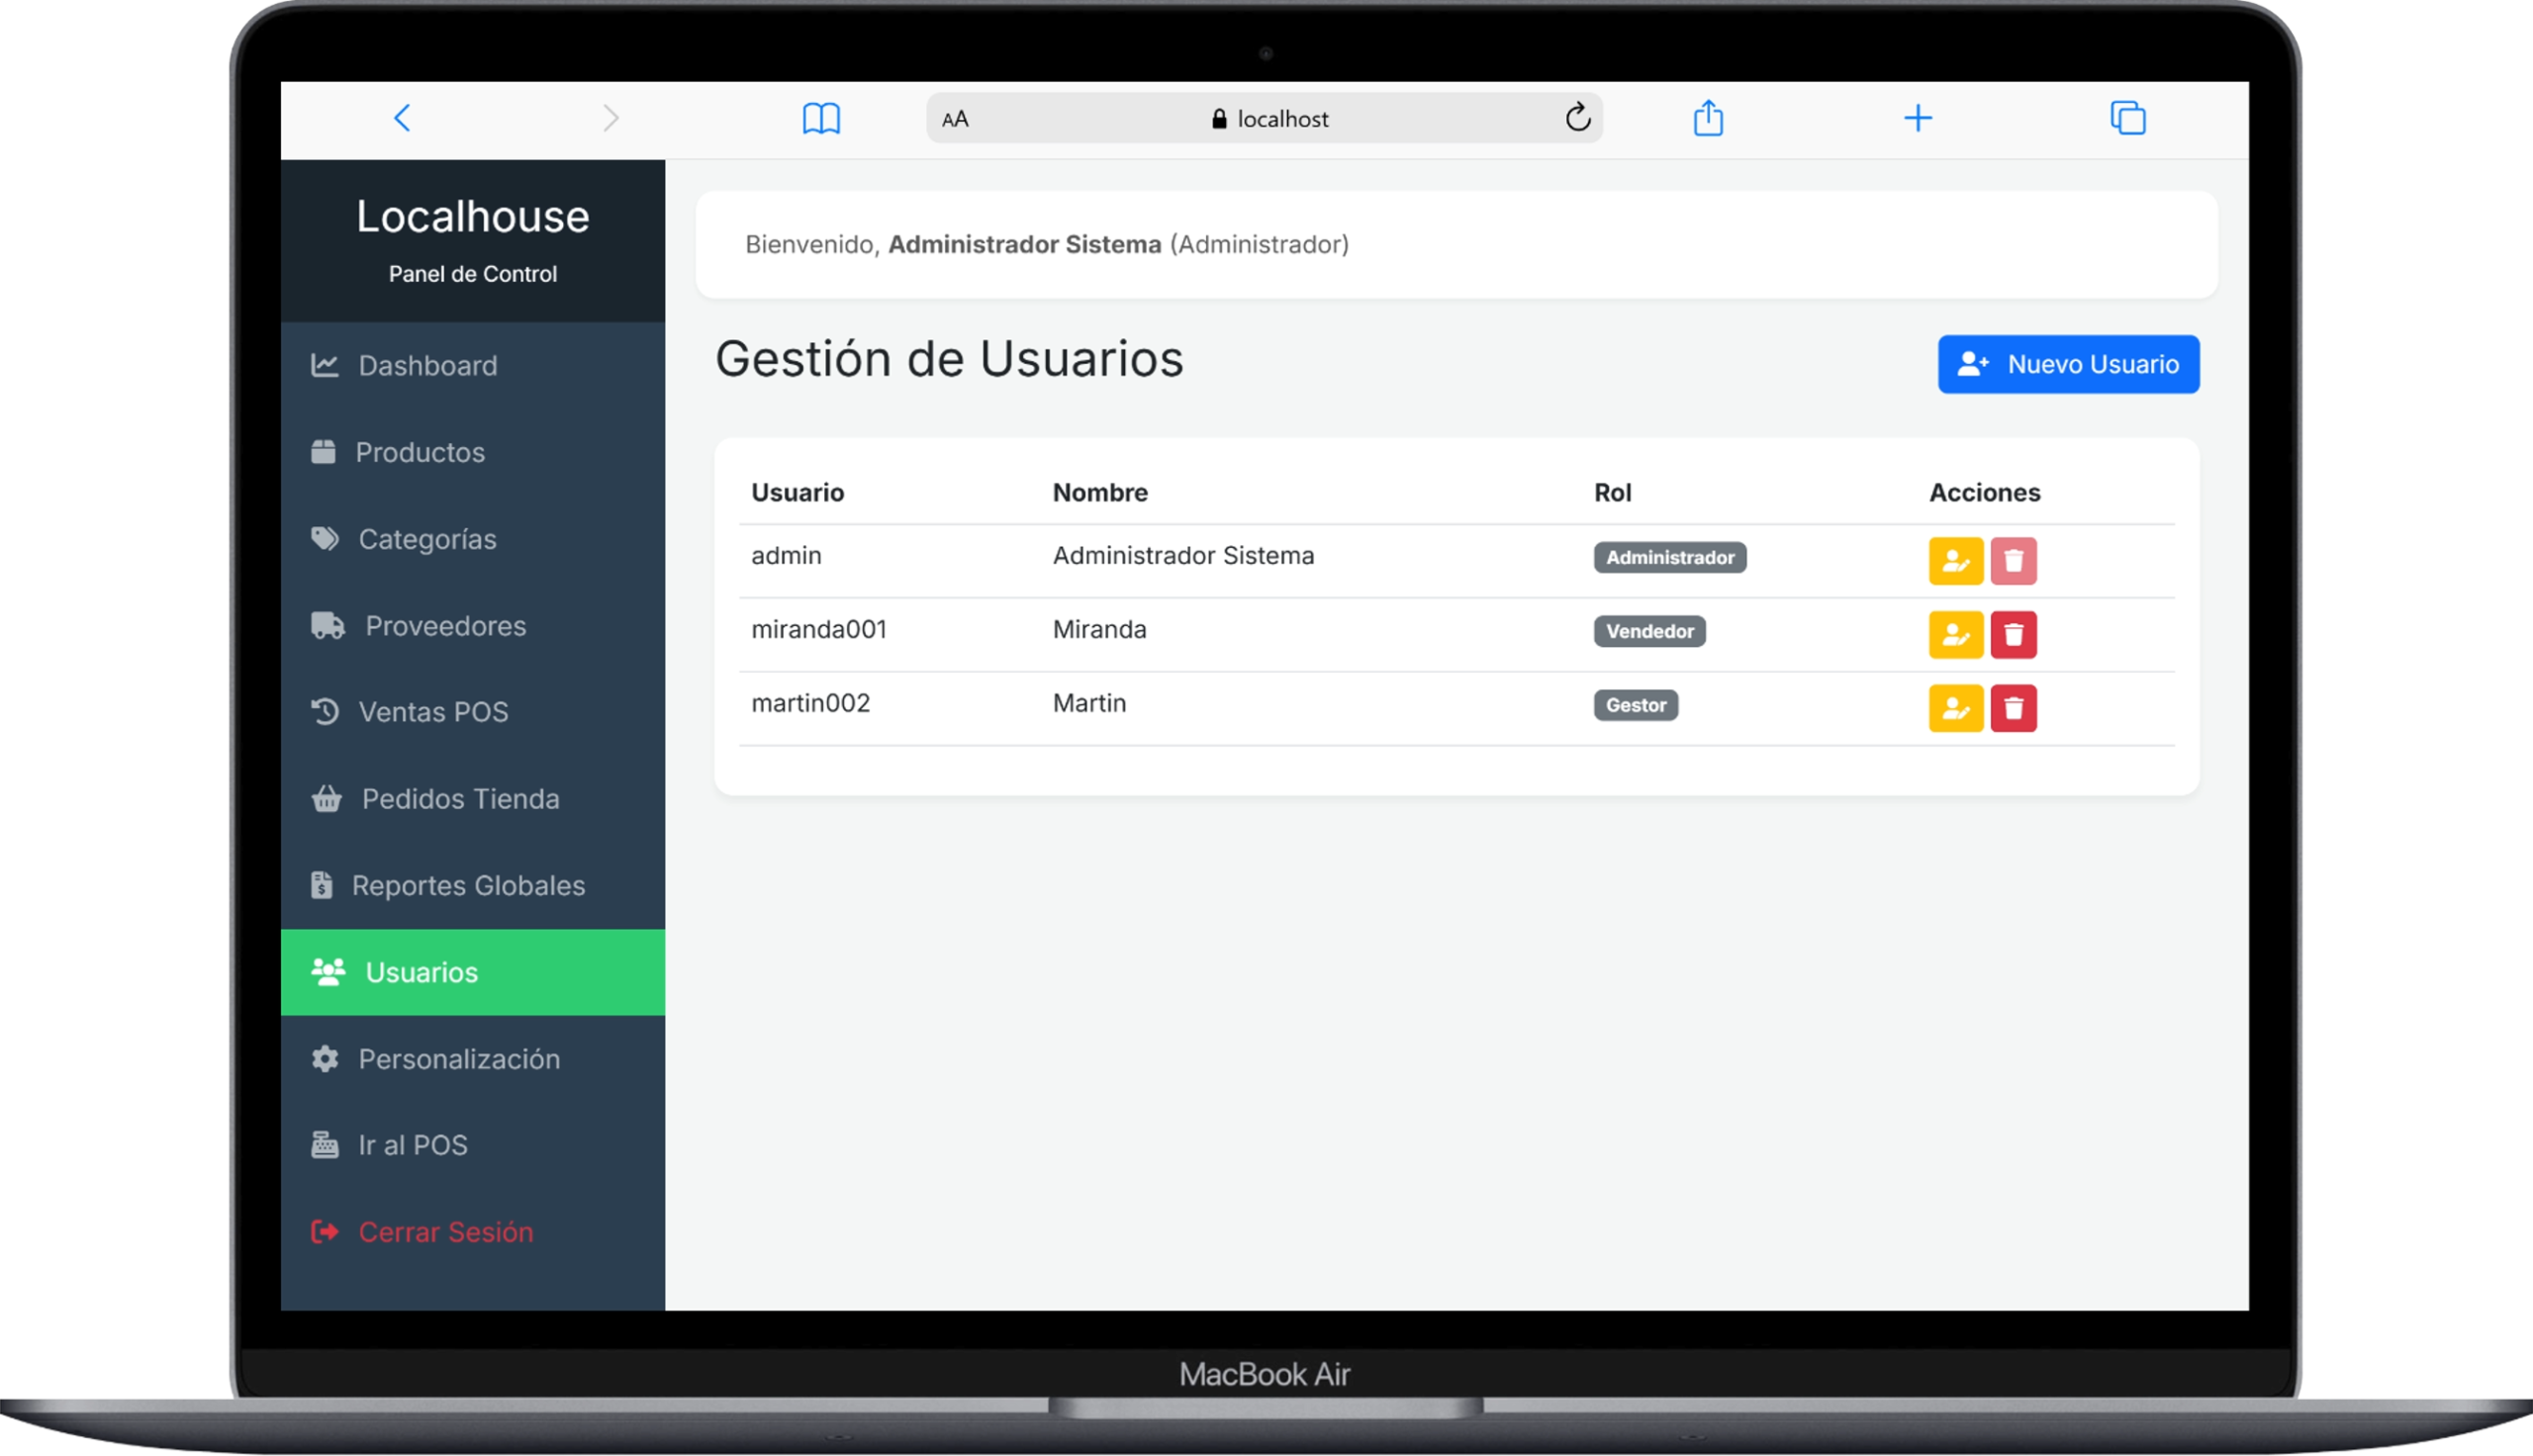Open Safari bookmarks book icon
This screenshot has width=2533, height=1456.
pyautogui.click(x=821, y=118)
